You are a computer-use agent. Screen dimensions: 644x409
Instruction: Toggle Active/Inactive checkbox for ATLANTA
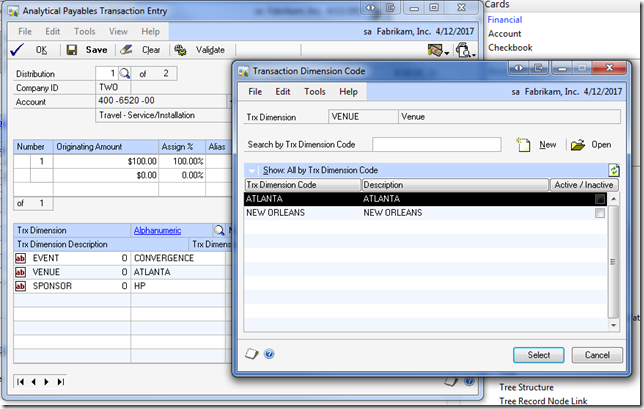(600, 199)
